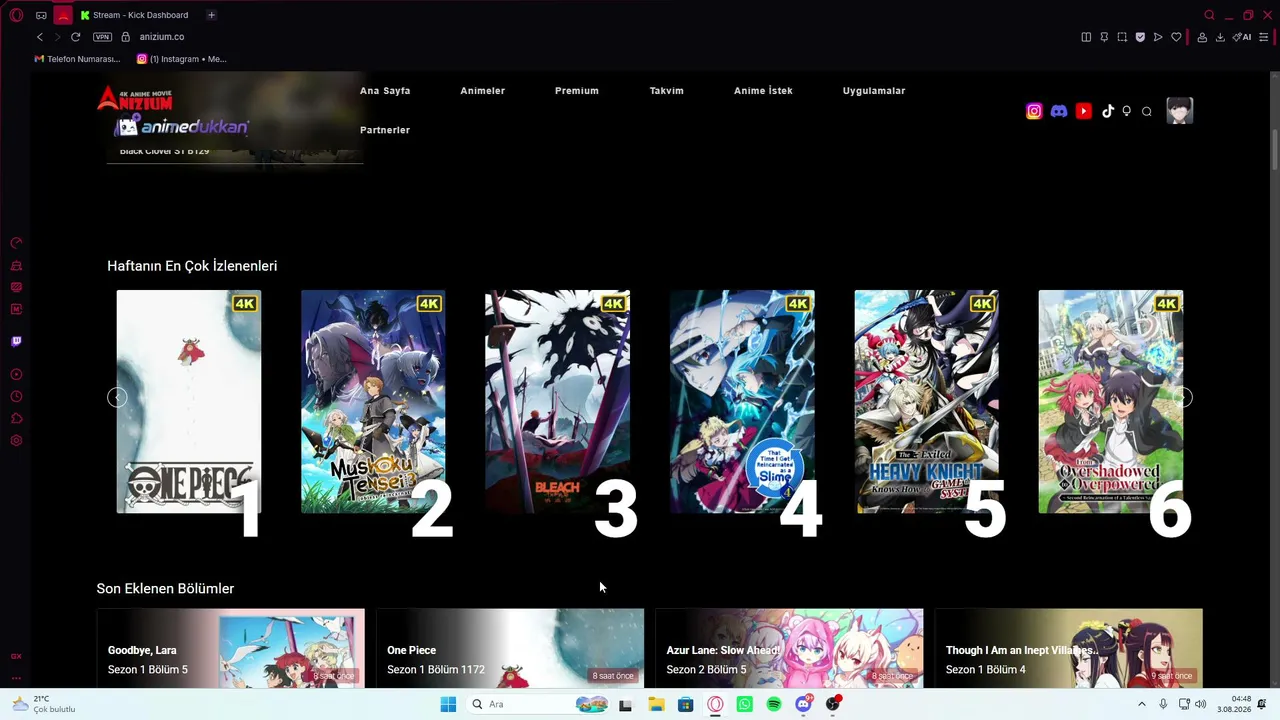Open the Twitch icon in Opera sidebar
This screenshot has height=720, width=1280.
pyautogui.click(x=16, y=342)
